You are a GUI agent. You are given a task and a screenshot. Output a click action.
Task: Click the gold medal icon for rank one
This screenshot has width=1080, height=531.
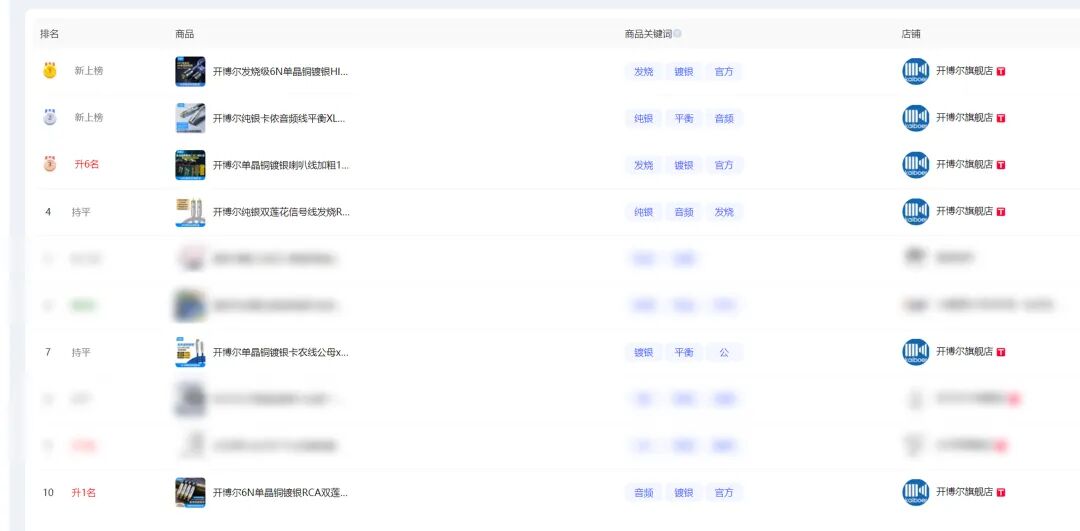pos(50,71)
